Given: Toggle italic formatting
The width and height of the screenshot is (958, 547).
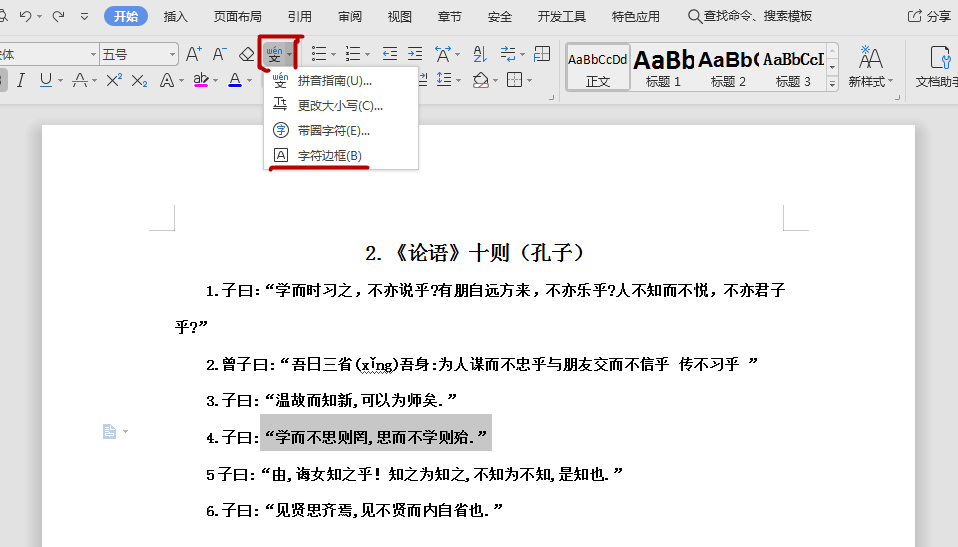Looking at the screenshot, I should pos(21,80).
